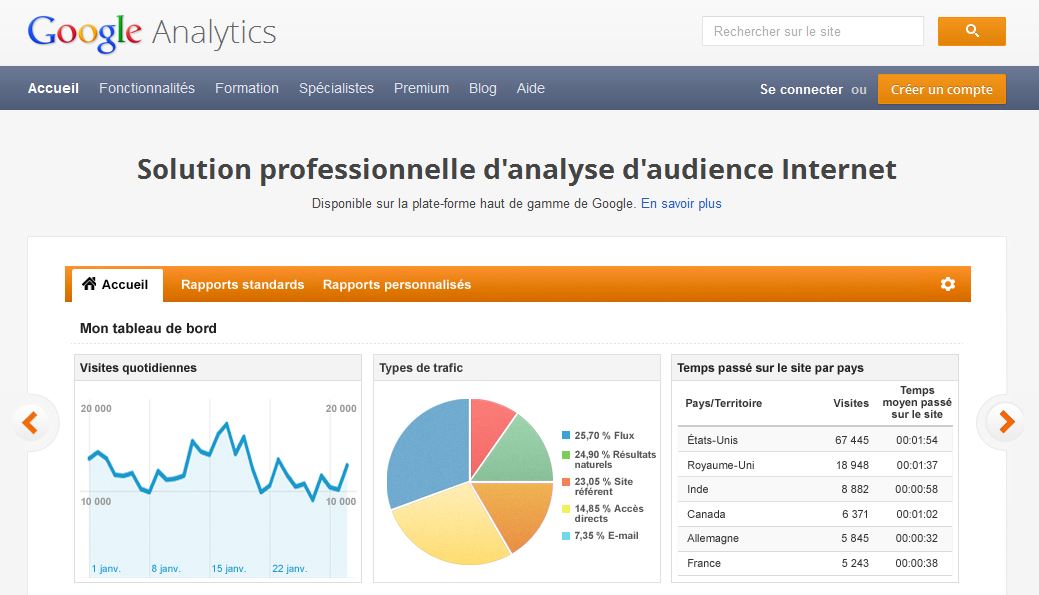Image resolution: width=1039 pixels, height=595 pixels.
Task: Click Temps passé sur le site par pays title
Action: [770, 368]
